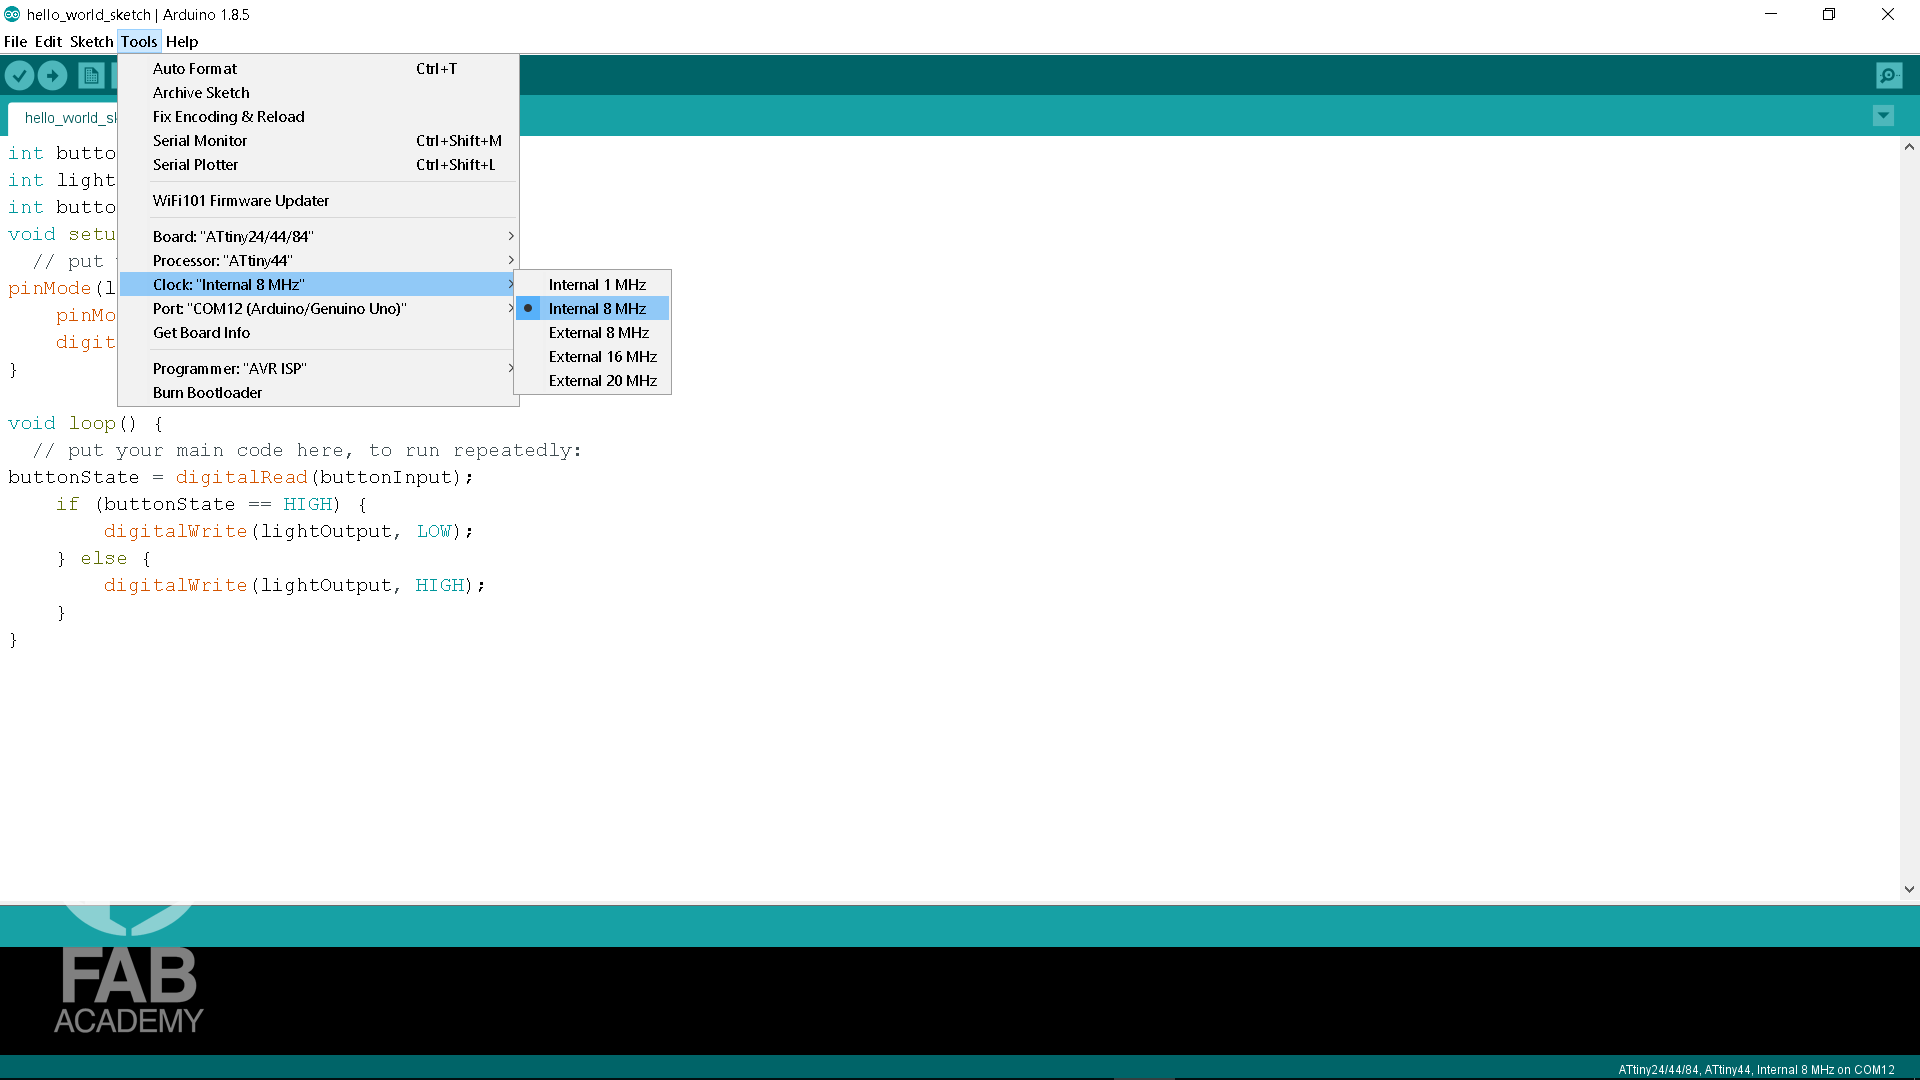Click the Verify sketch checkmark icon
The width and height of the screenshot is (1920, 1080).
click(19, 76)
